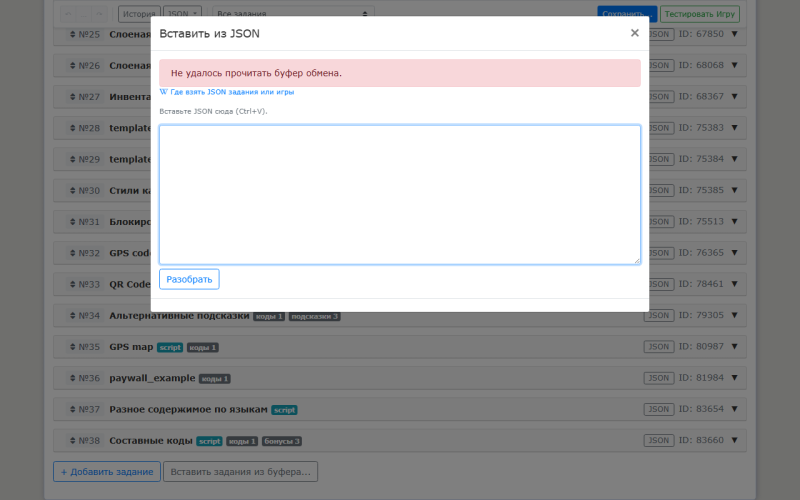Grab drag handle of task №26
Viewport: 800px width, 500px height.
coord(72,65)
